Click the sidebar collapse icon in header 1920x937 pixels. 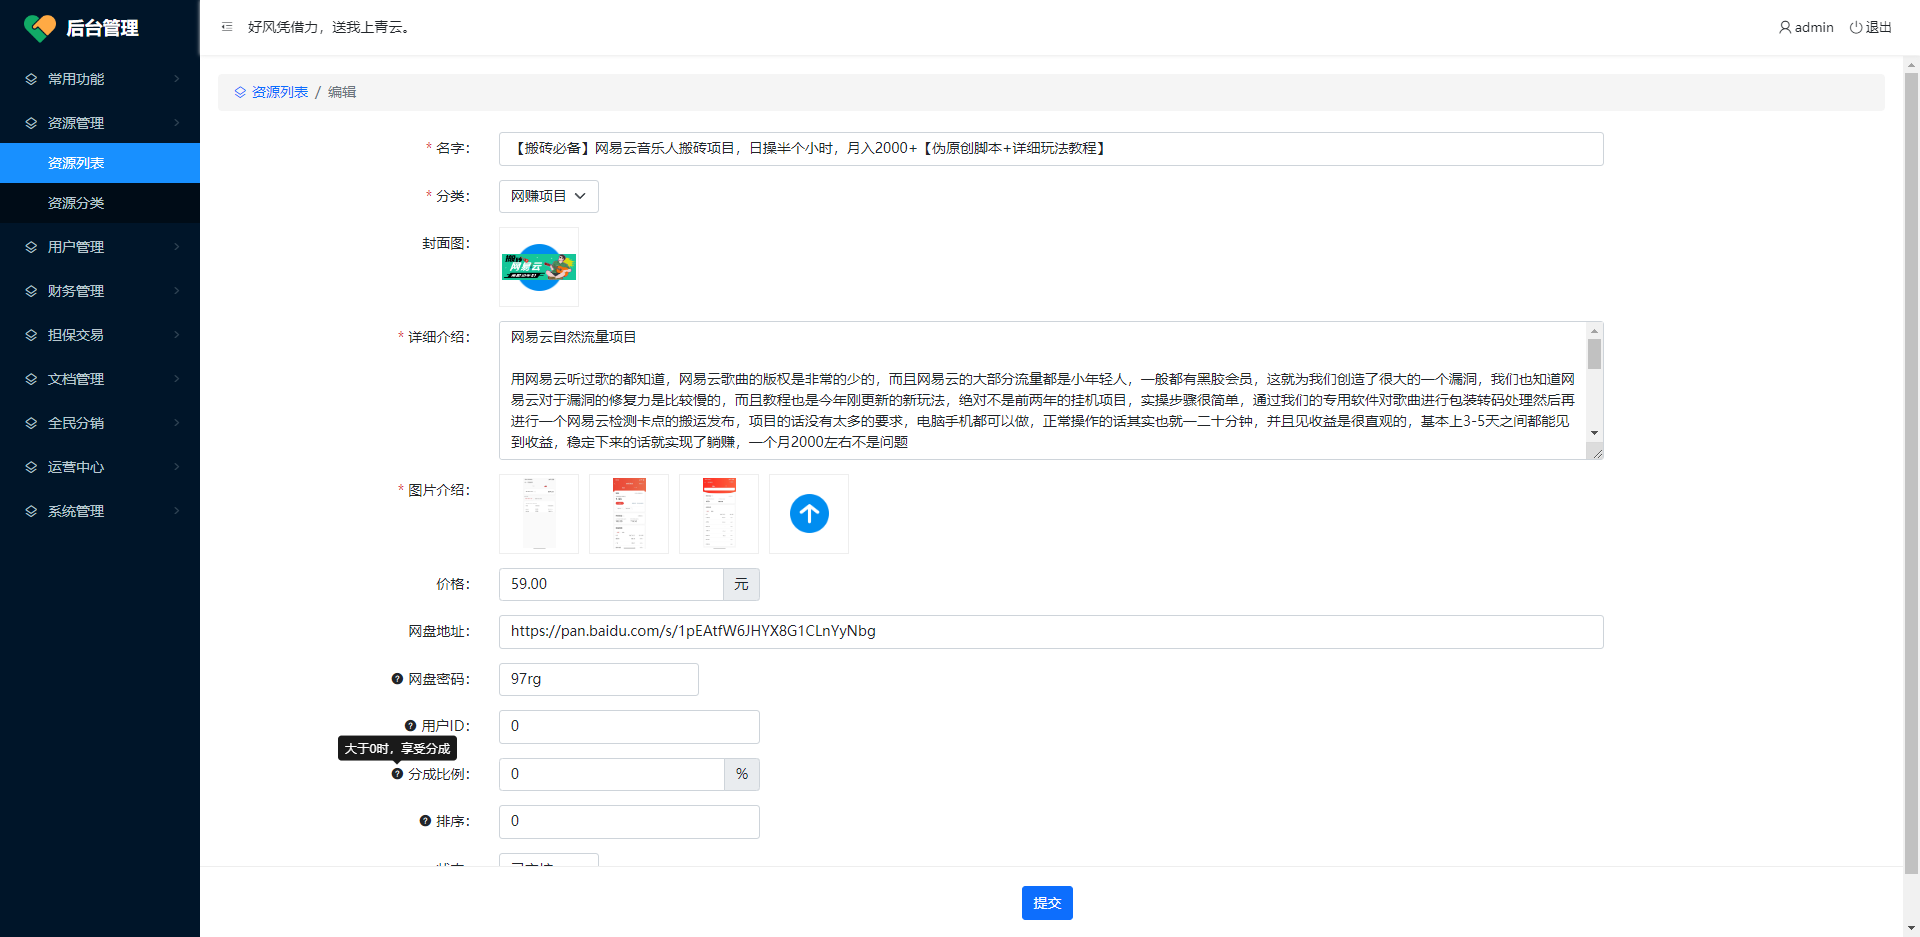[x=227, y=27]
